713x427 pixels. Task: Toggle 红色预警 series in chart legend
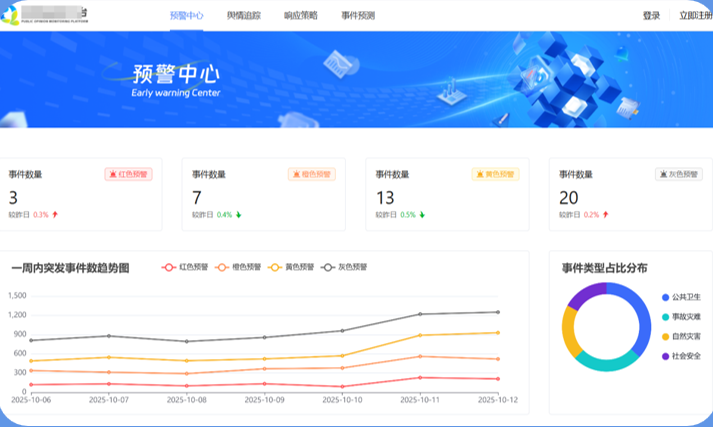pos(185,267)
